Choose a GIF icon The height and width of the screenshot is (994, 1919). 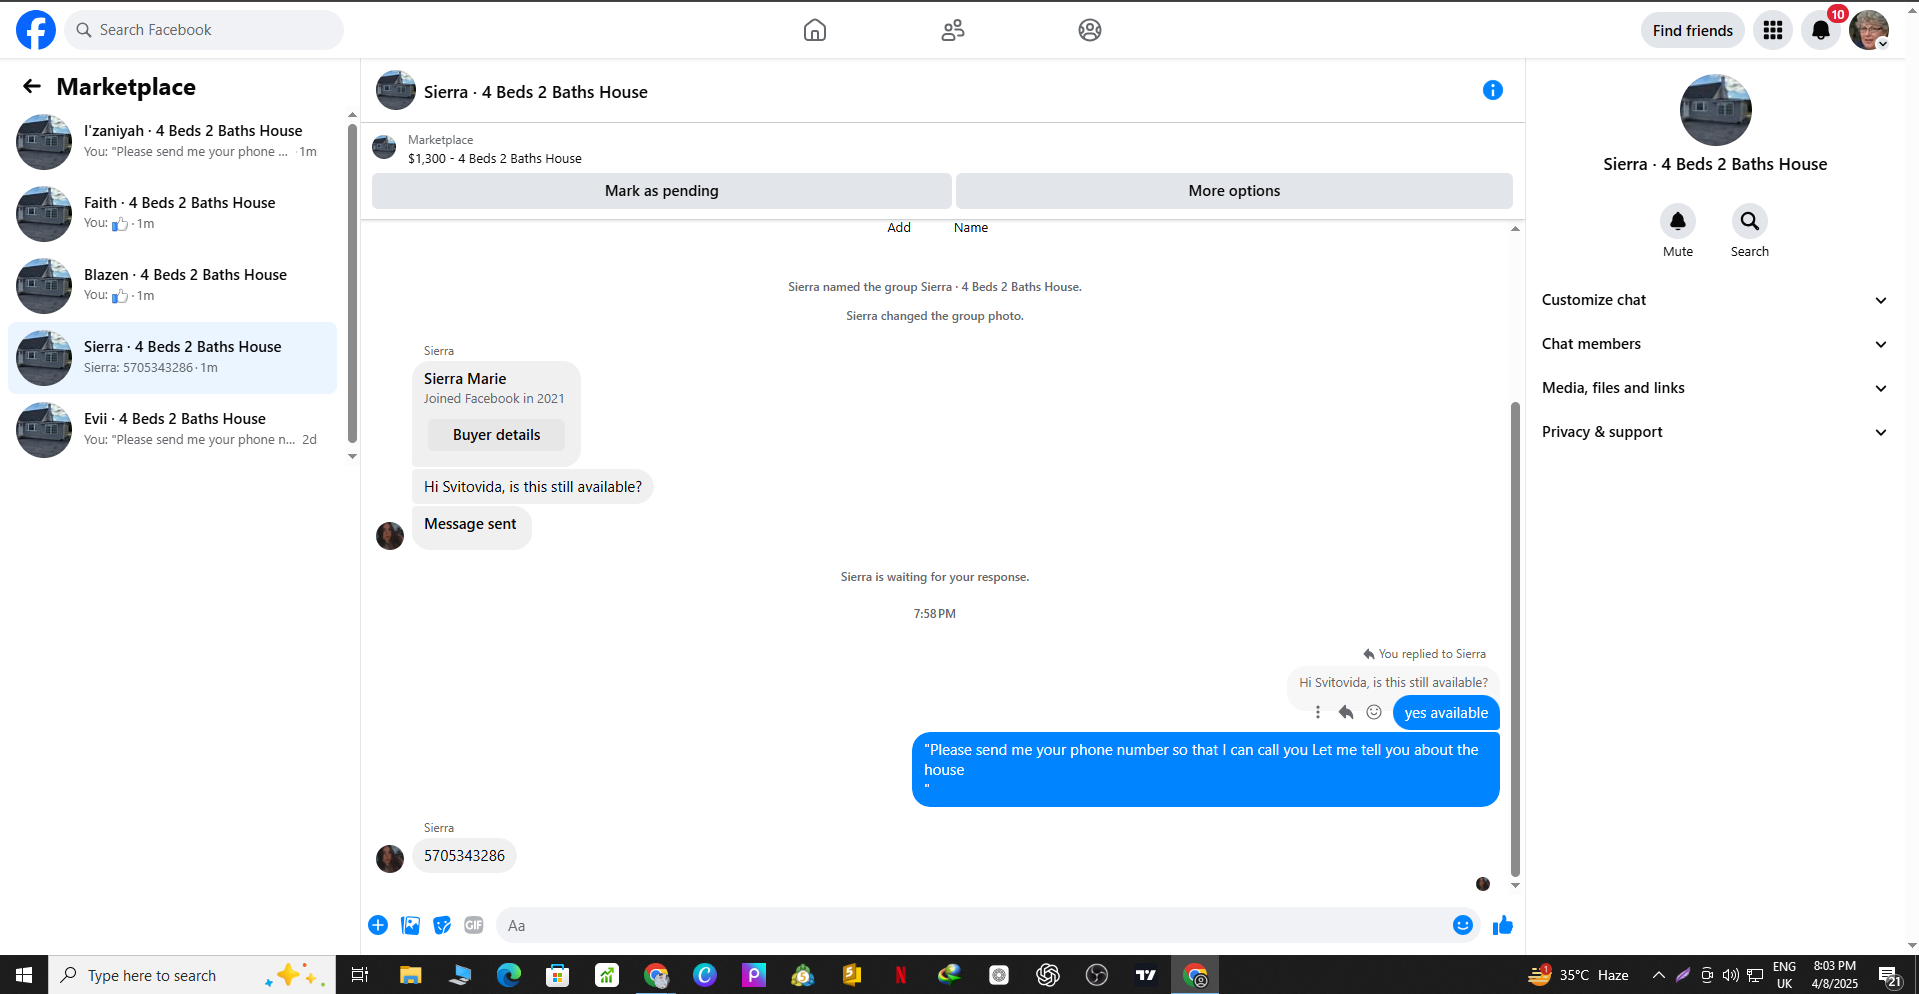pos(474,925)
